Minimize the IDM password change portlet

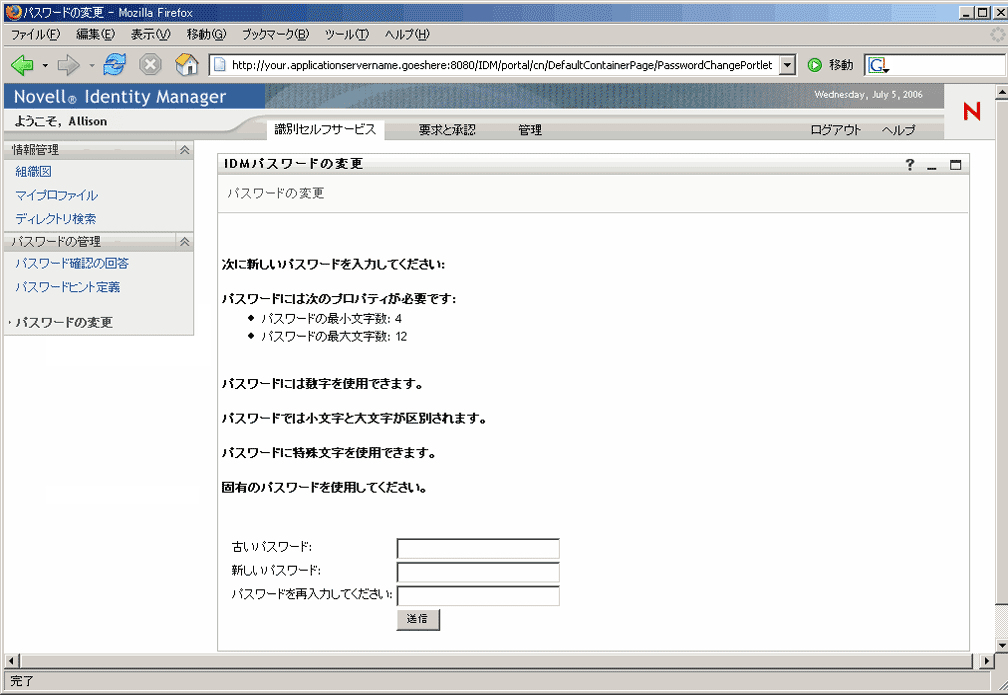pos(932,166)
